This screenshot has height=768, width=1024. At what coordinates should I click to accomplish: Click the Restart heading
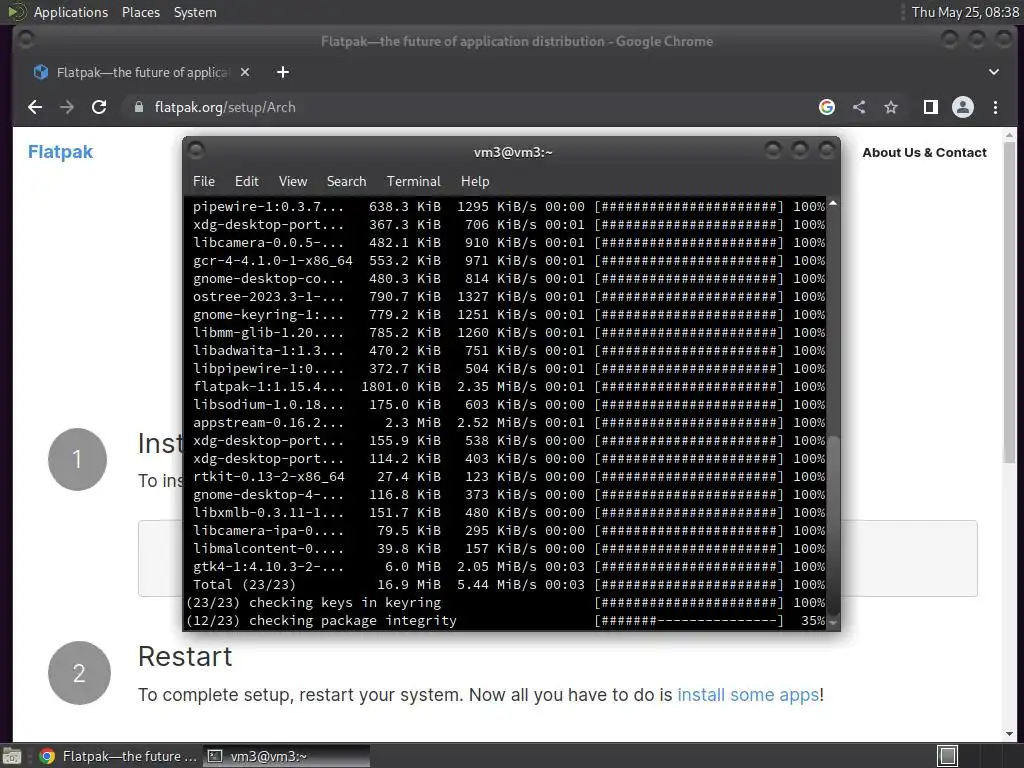click(185, 656)
